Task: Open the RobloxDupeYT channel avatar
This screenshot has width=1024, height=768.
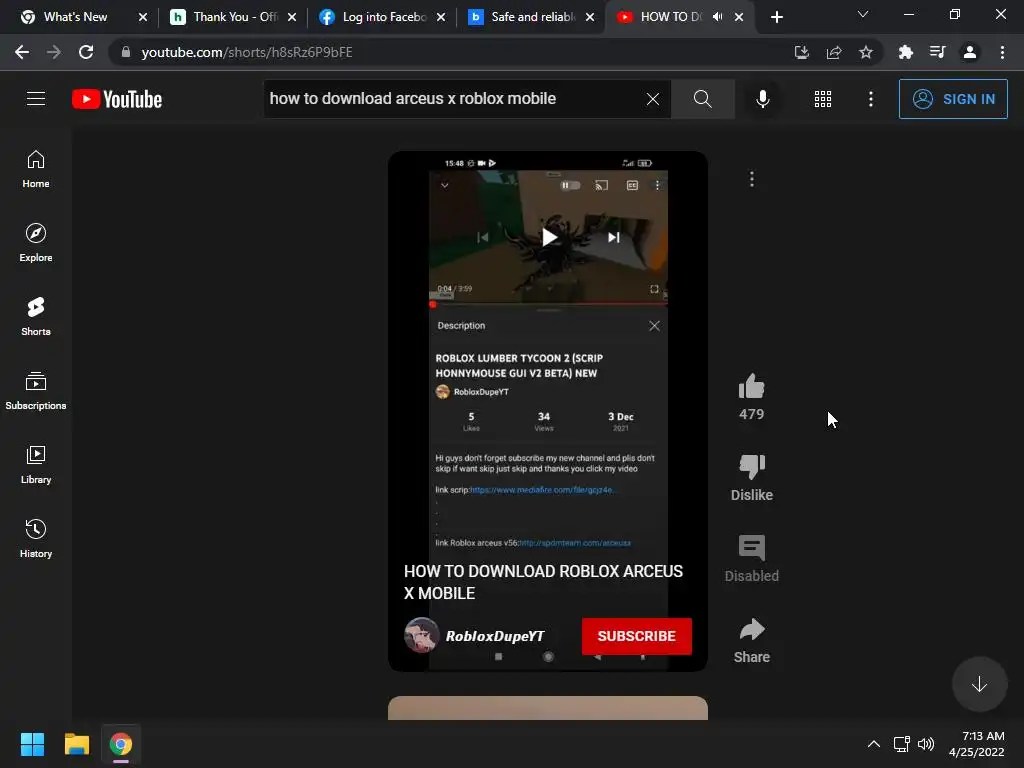Action: tap(421, 635)
